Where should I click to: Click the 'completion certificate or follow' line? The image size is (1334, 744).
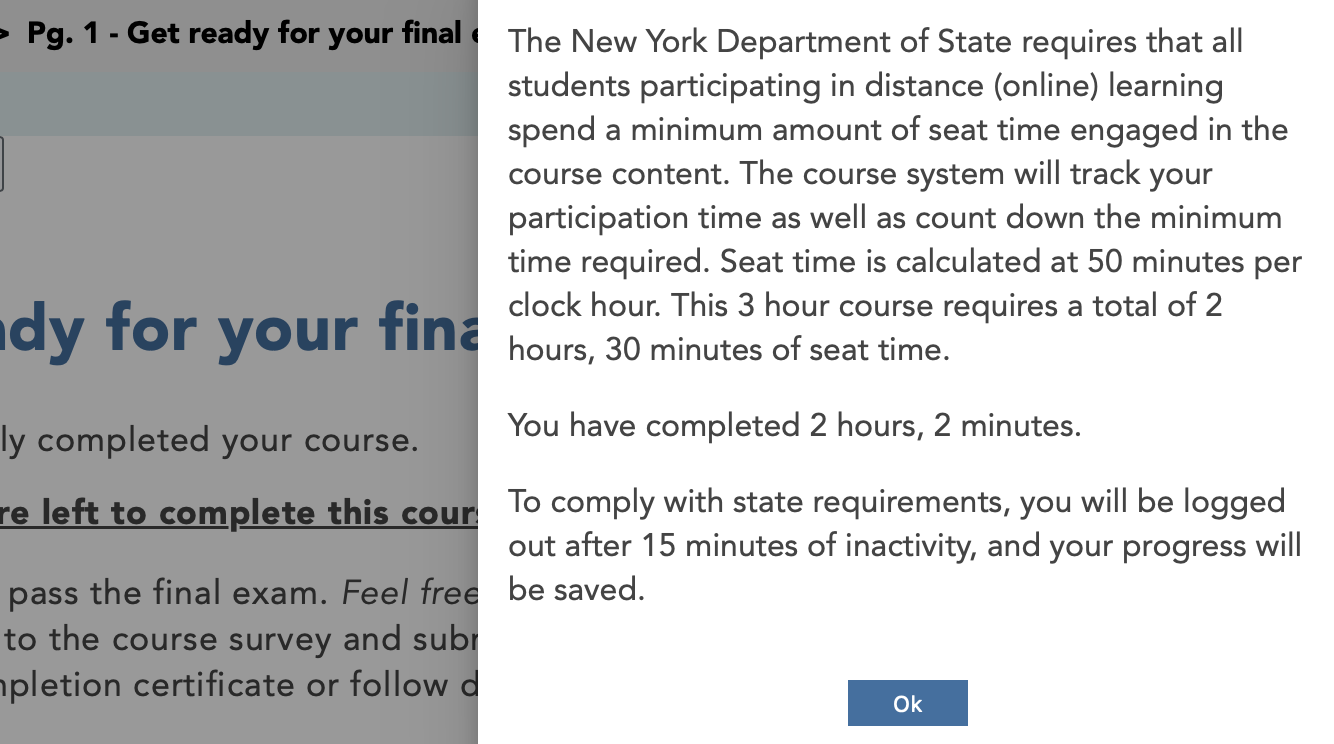tap(240, 685)
